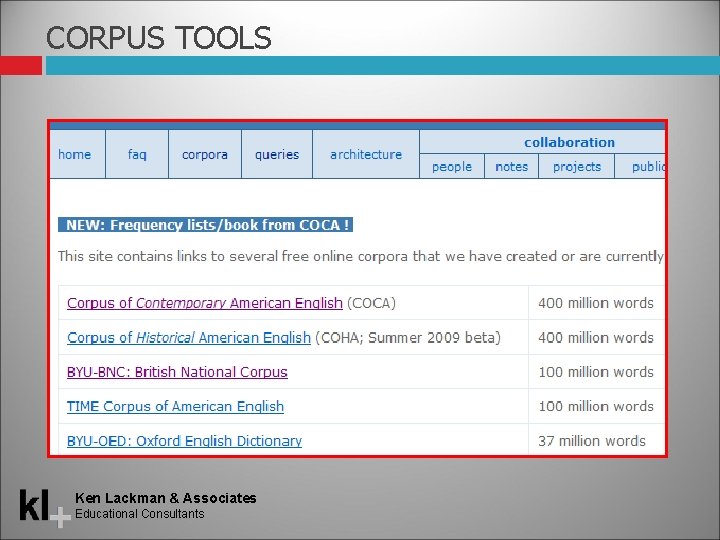Click the Ken Lackman & Associates text
This screenshot has height=540, width=720.
click(x=166, y=498)
